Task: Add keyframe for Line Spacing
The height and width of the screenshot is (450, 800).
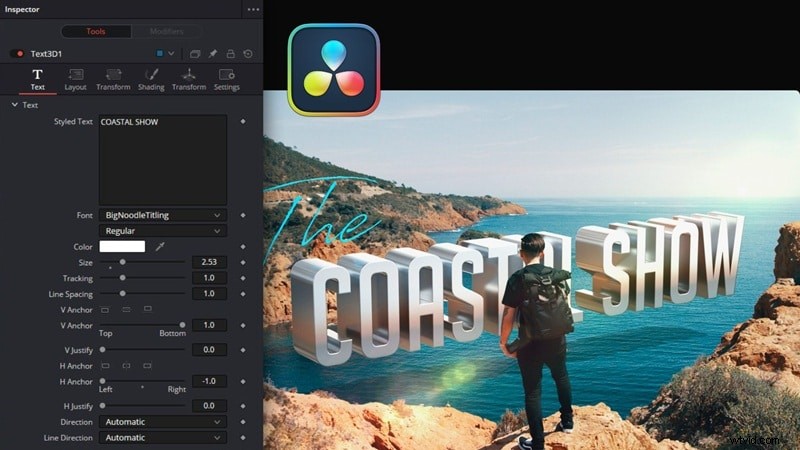Action: pos(243,294)
